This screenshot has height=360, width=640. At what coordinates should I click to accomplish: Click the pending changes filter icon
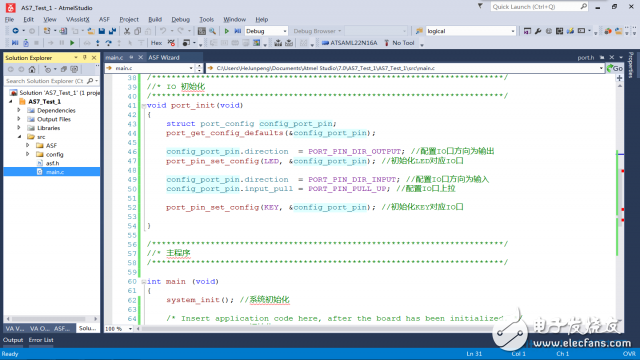[47, 69]
